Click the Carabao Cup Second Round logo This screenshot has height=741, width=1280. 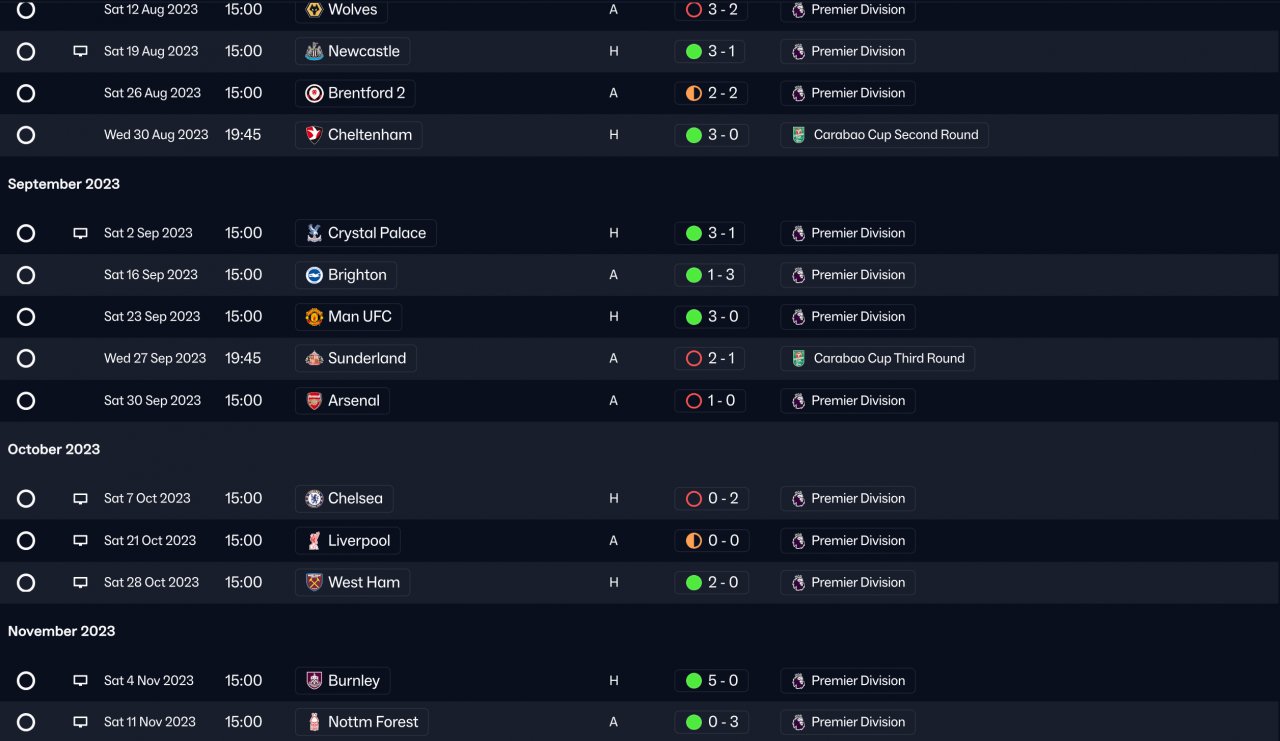(x=798, y=135)
